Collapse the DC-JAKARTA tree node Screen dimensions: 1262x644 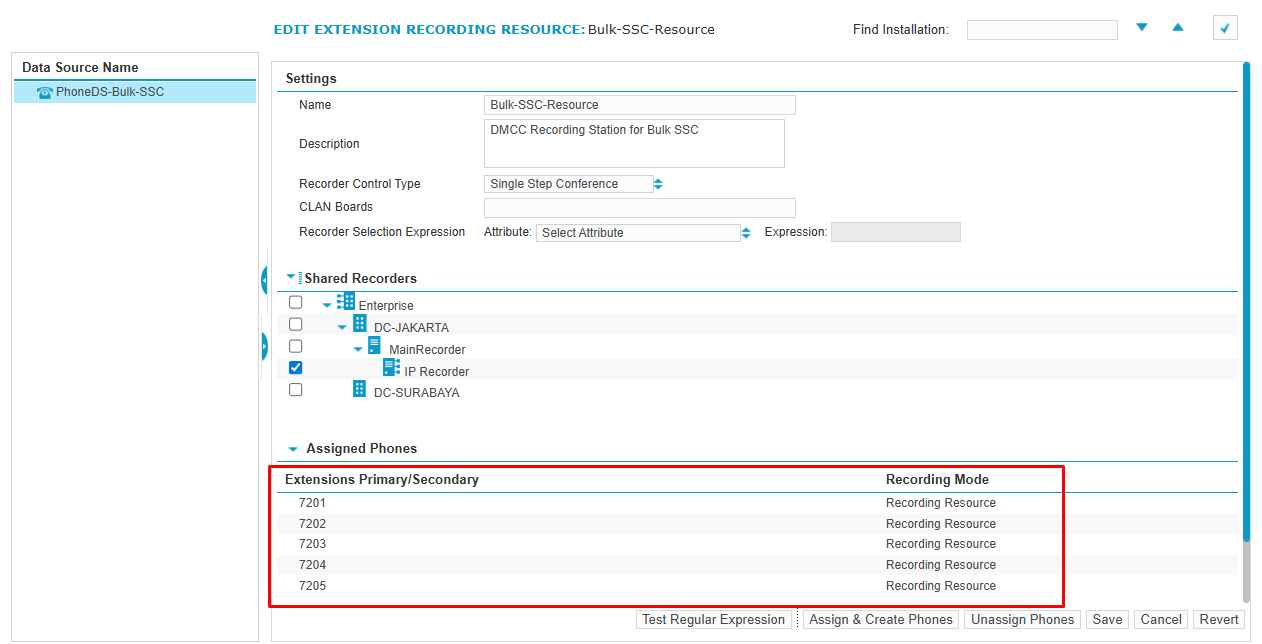pos(342,328)
